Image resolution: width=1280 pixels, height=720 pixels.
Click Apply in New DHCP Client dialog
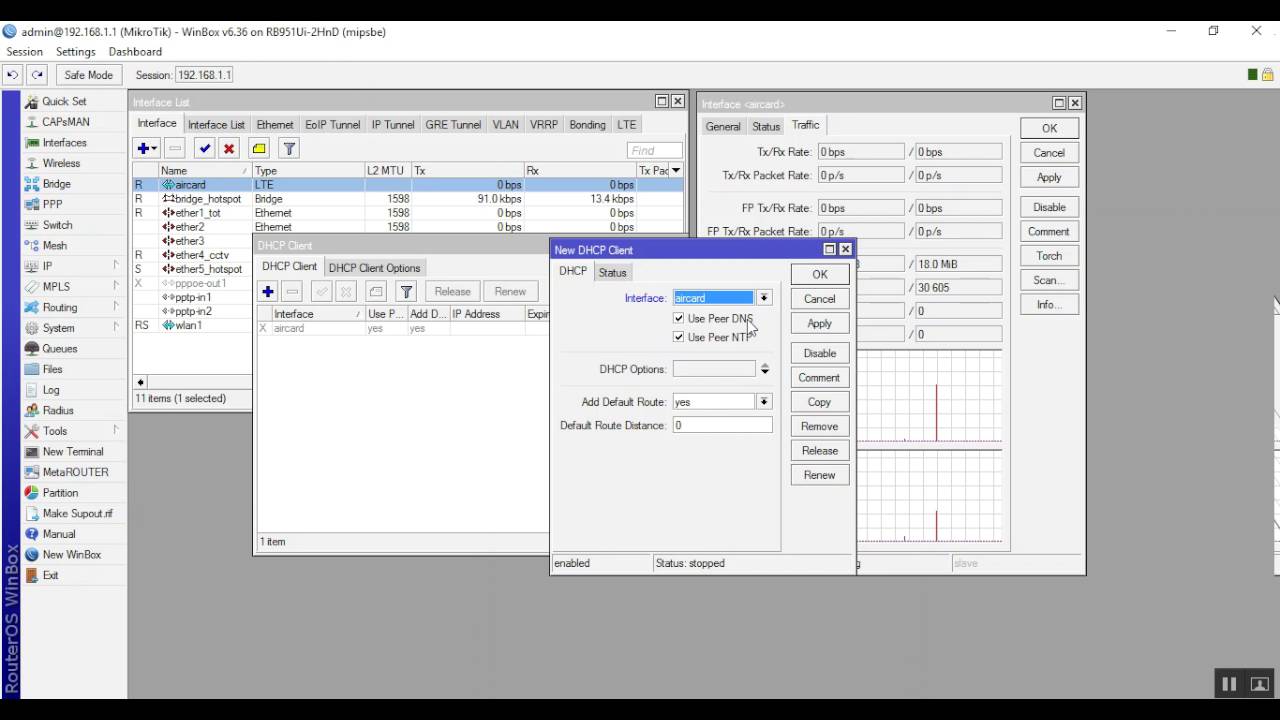click(820, 323)
